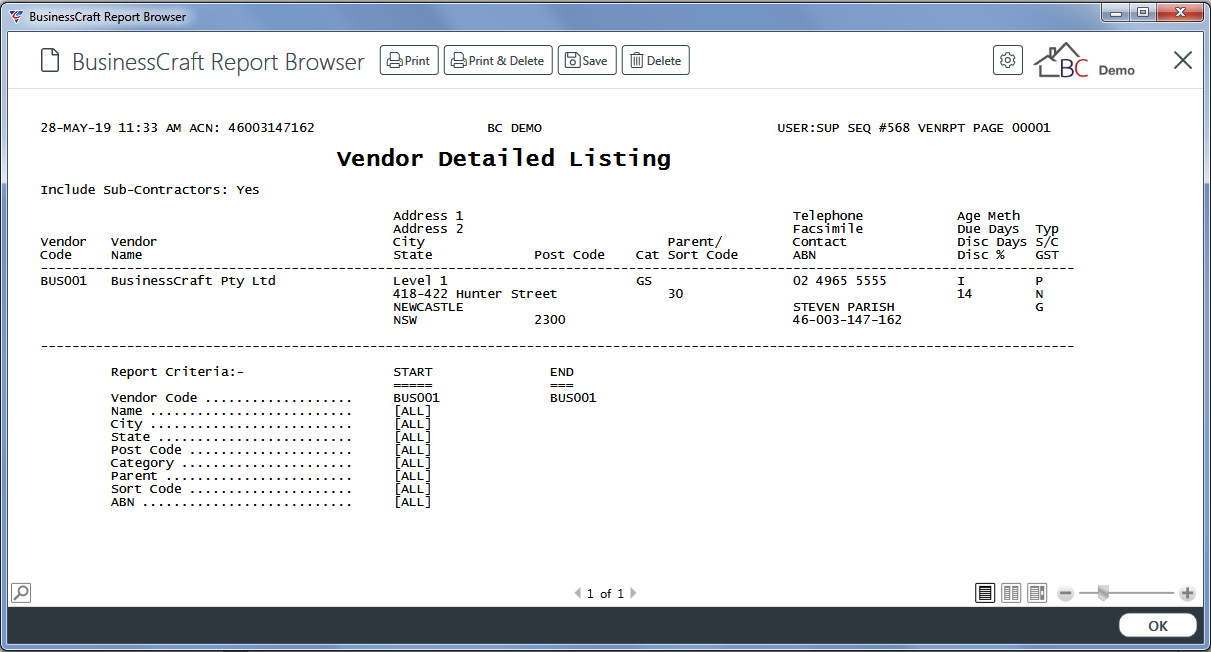
Task: Click the 'Report Criteria:-' heading
Action: pos(178,372)
